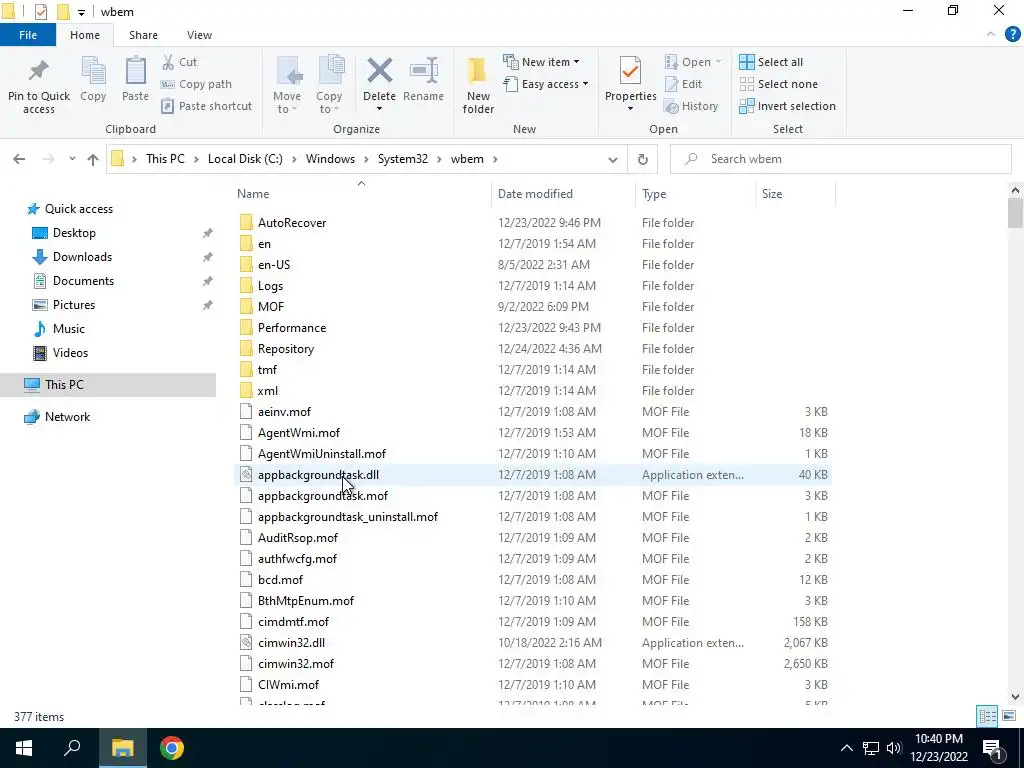This screenshot has width=1024, height=768.
Task: Select Paste shortcut in ribbon
Action: (x=206, y=106)
